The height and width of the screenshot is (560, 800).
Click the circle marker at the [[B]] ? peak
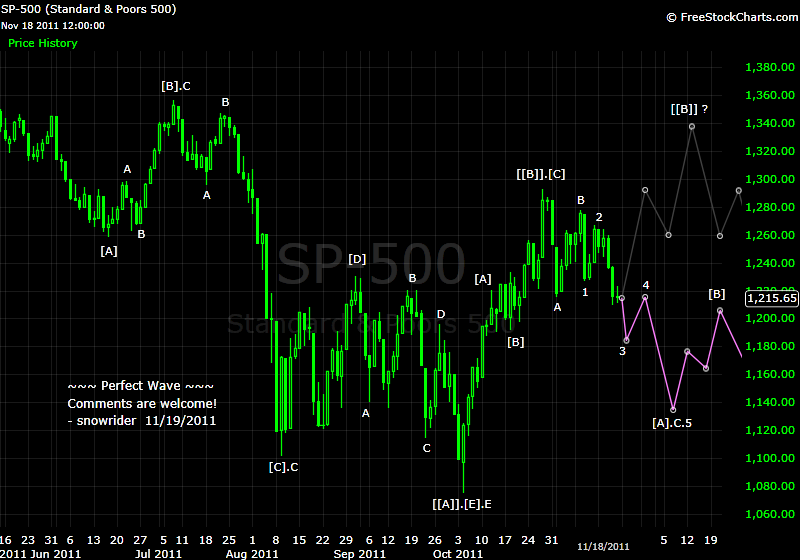[x=692, y=126]
